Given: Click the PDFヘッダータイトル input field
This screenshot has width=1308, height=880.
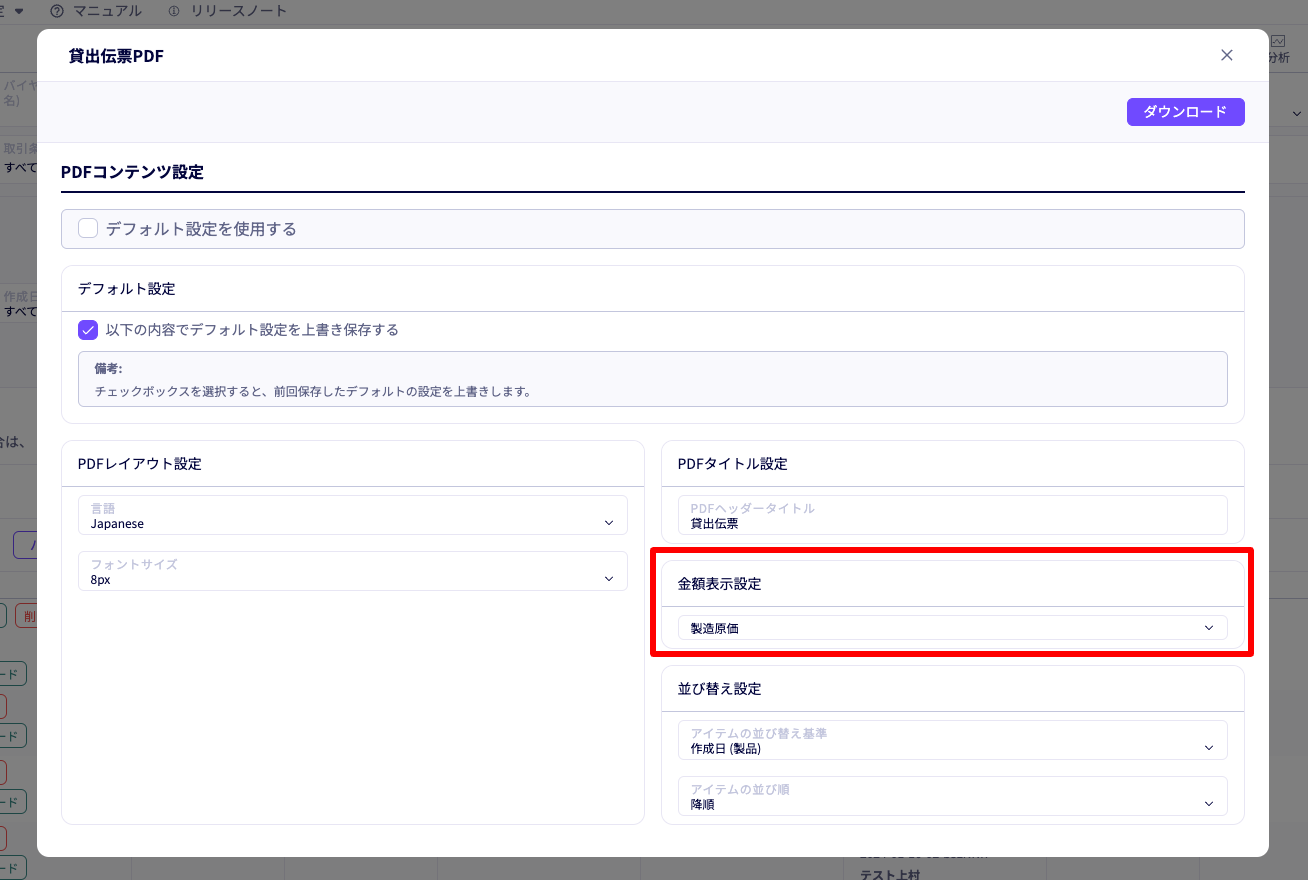Looking at the screenshot, I should (953, 515).
